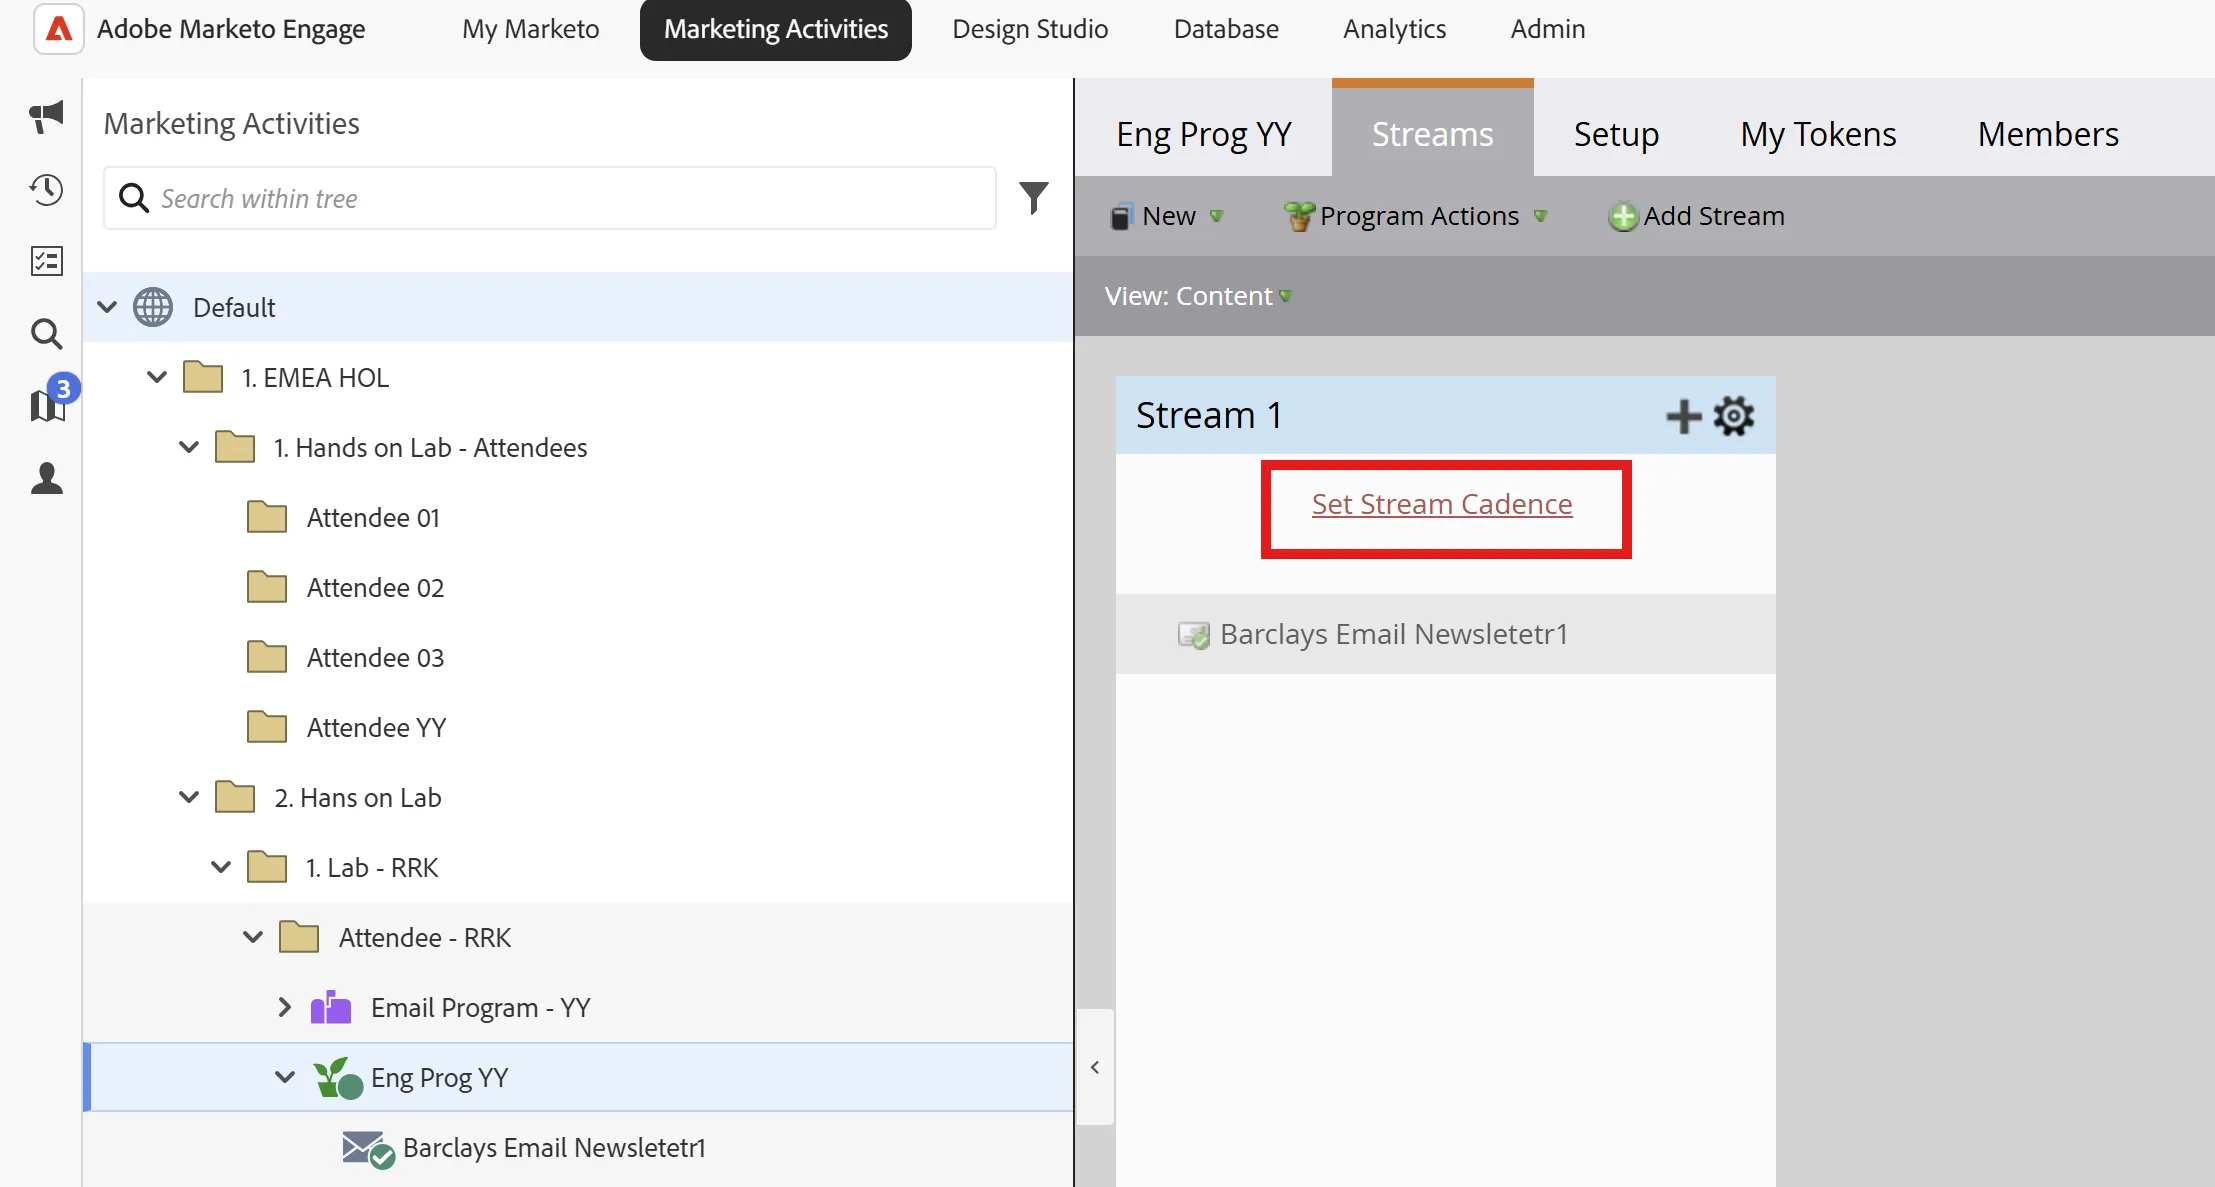The image size is (2215, 1187).
Task: Collapse the 1. Lab - RRK chevron
Action: pyautogui.click(x=221, y=867)
